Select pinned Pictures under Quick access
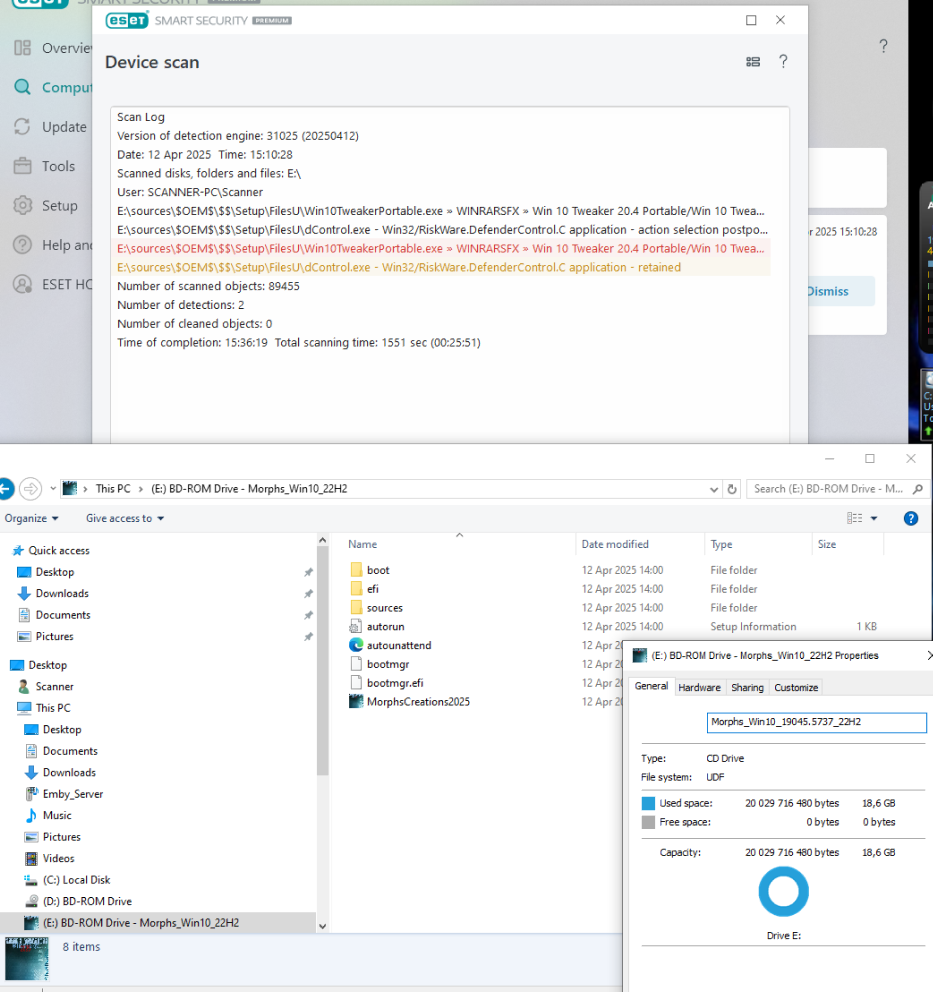The height and width of the screenshot is (992, 933). tap(54, 636)
